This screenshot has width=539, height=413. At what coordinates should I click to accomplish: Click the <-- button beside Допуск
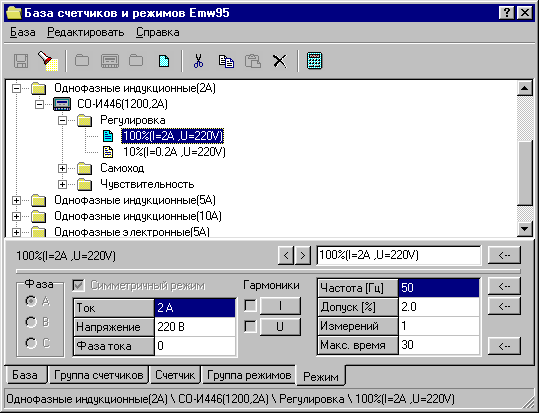pyautogui.click(x=504, y=306)
